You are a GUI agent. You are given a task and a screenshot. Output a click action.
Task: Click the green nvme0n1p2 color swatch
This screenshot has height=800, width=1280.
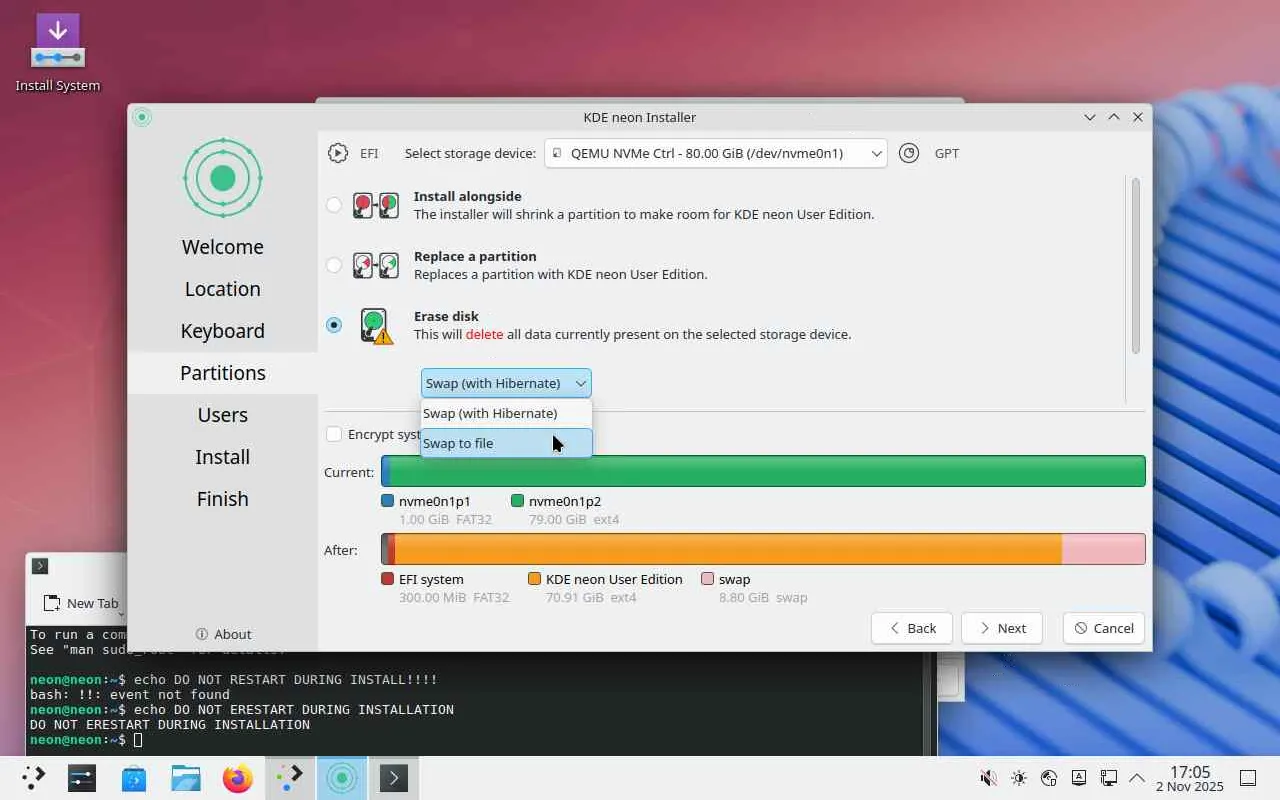tap(518, 501)
